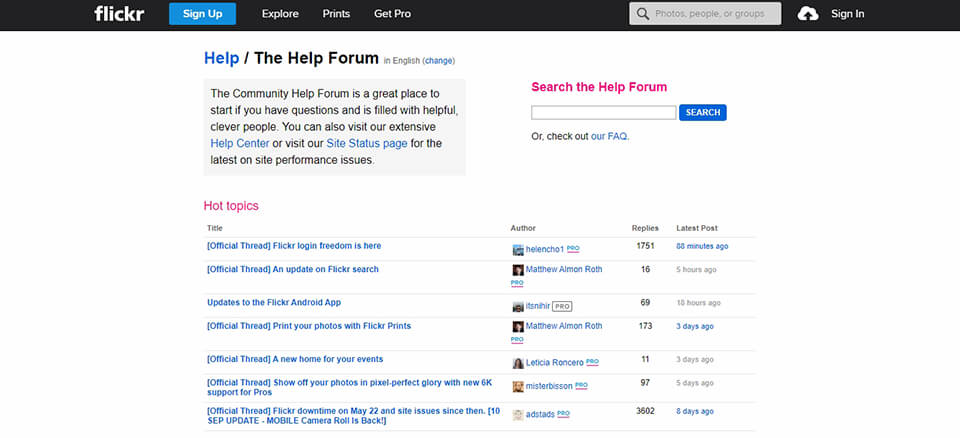Screen dimensions: 960x438
Task: Click Matthew Almon Roth name in search update row
Action: (564, 270)
